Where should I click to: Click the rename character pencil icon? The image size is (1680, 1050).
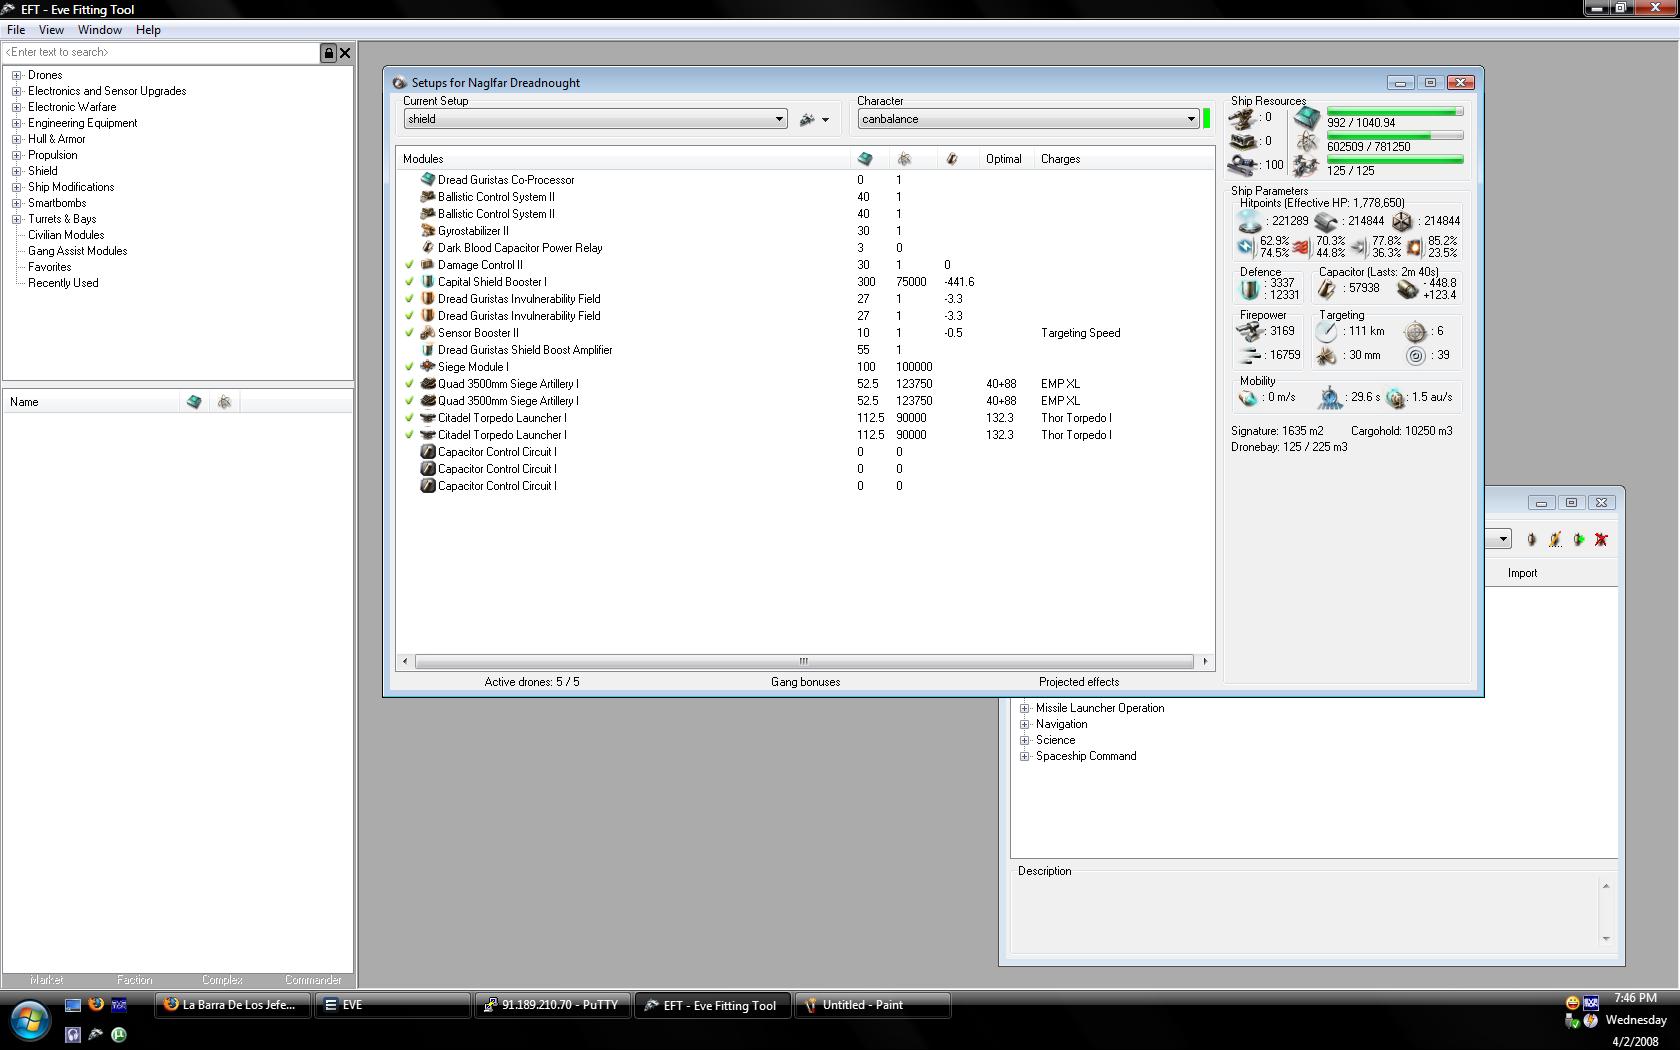pyautogui.click(x=1555, y=539)
